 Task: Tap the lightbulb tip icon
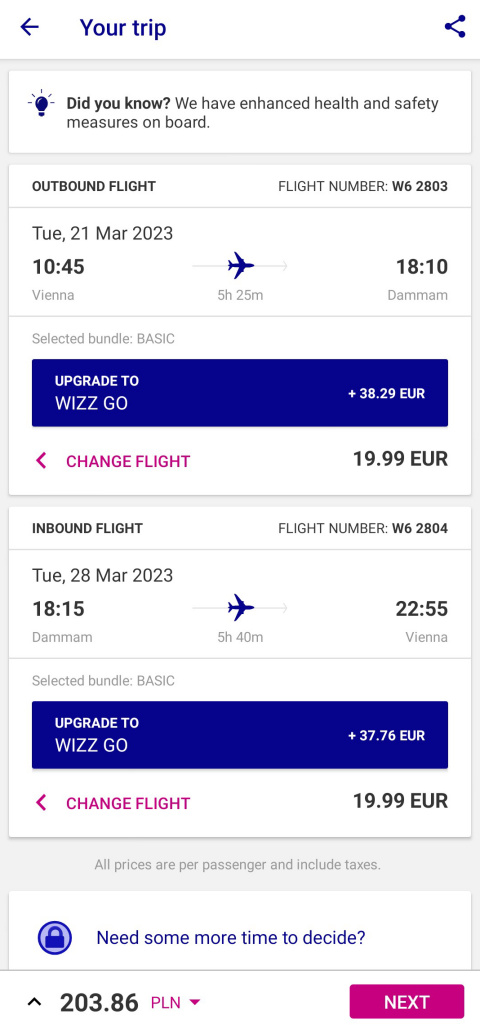point(41,104)
